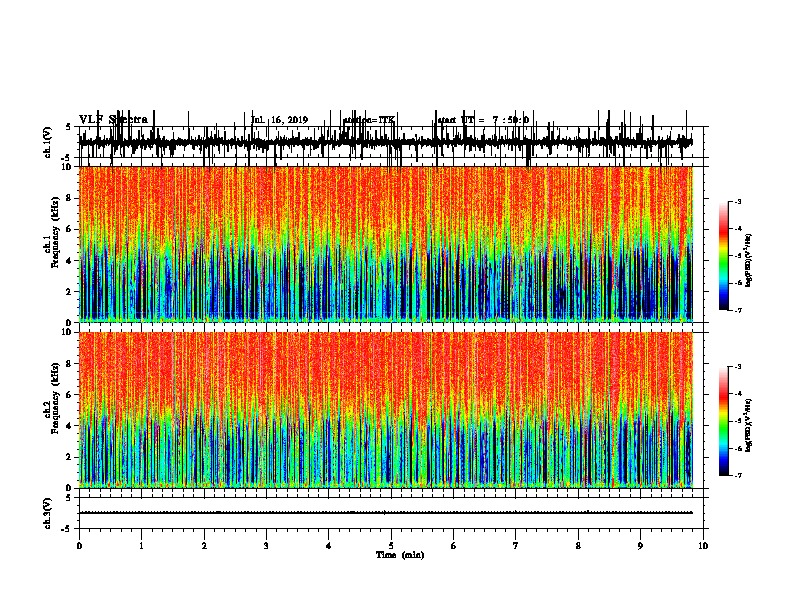Click the "ch.1(V)" axis label

coord(48,142)
